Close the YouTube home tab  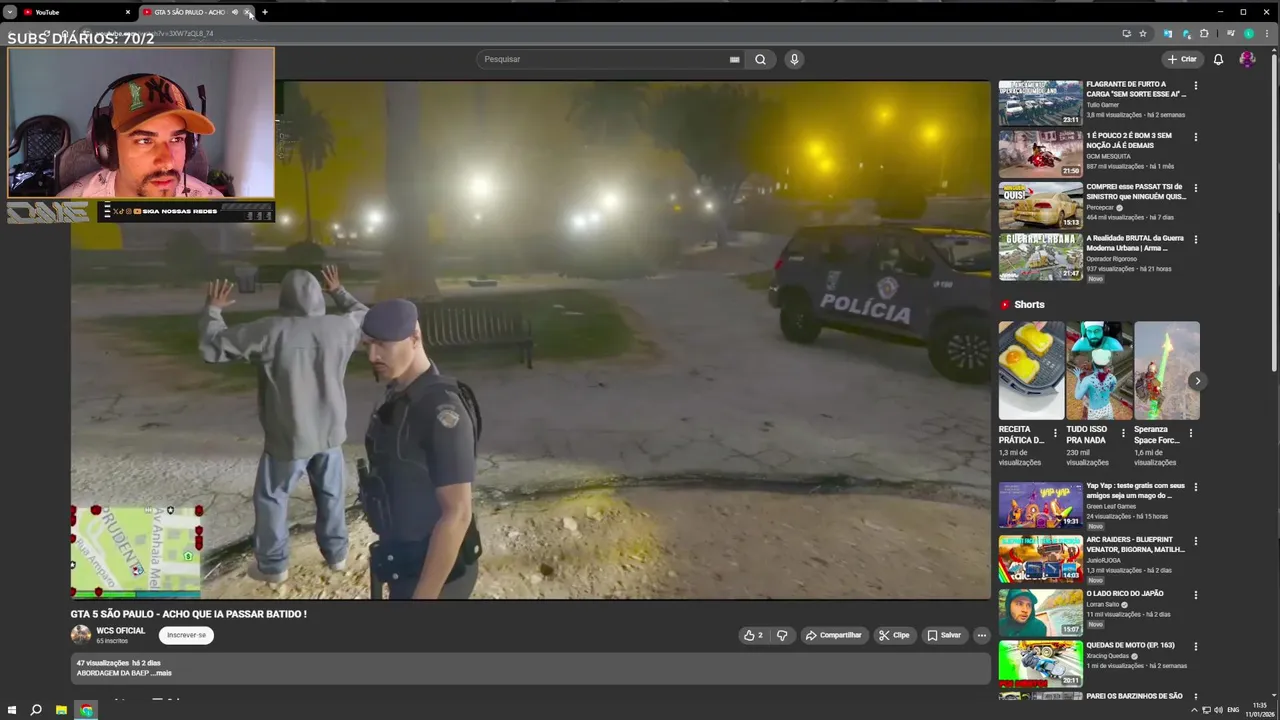point(127,12)
